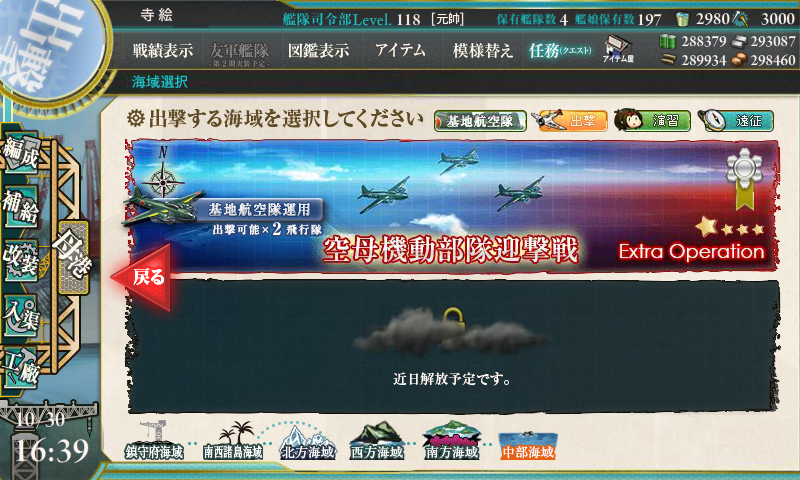
Task: Return to 母港 home port
Action: (x=74, y=257)
